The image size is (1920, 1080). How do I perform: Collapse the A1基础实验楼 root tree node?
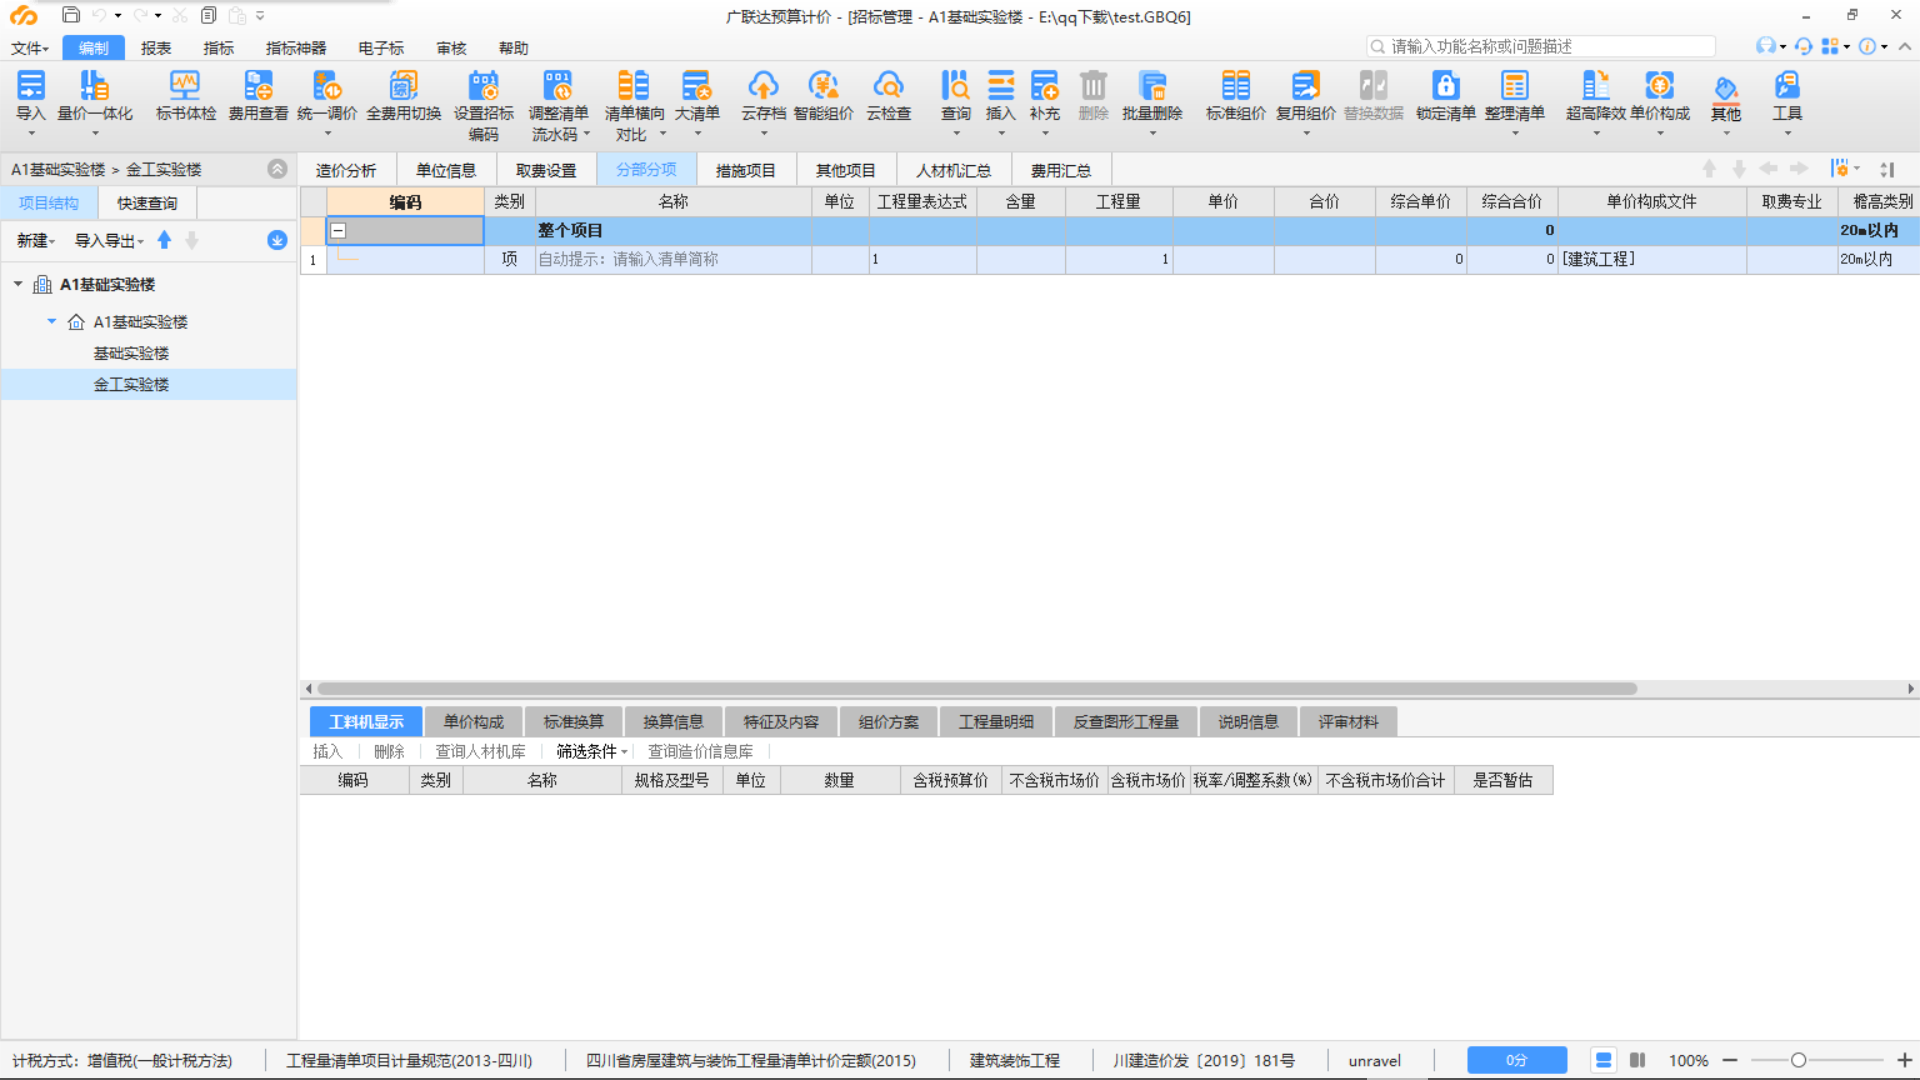(18, 284)
